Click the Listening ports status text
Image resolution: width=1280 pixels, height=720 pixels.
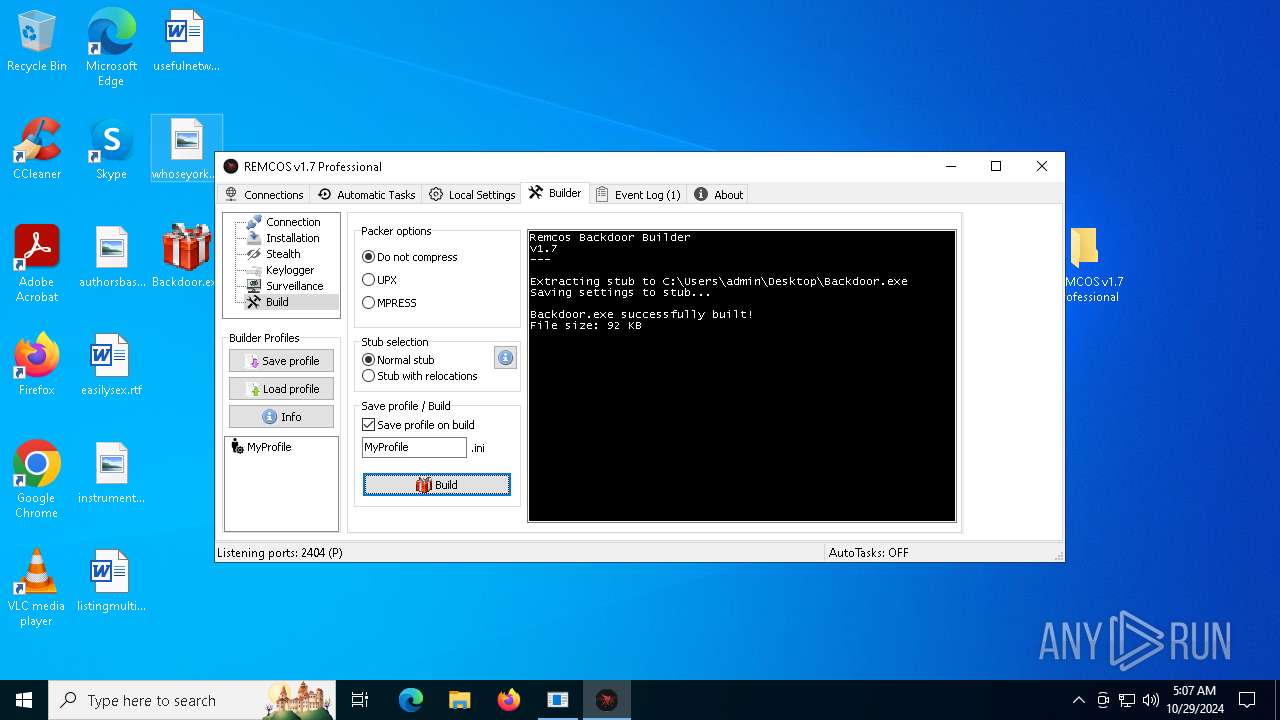(280, 553)
